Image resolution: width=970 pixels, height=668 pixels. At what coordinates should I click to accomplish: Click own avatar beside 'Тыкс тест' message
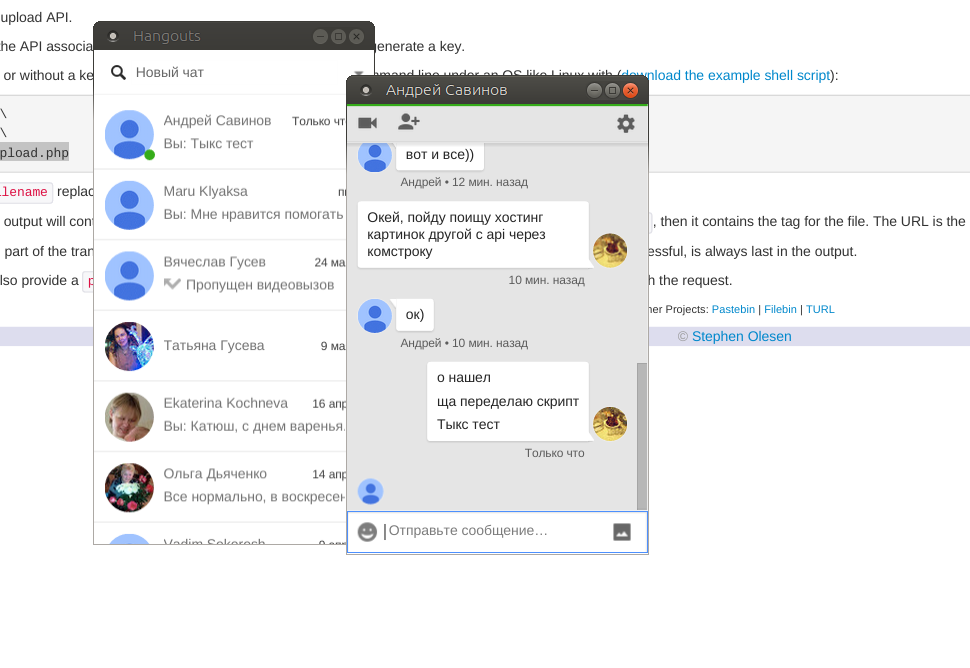[610, 423]
